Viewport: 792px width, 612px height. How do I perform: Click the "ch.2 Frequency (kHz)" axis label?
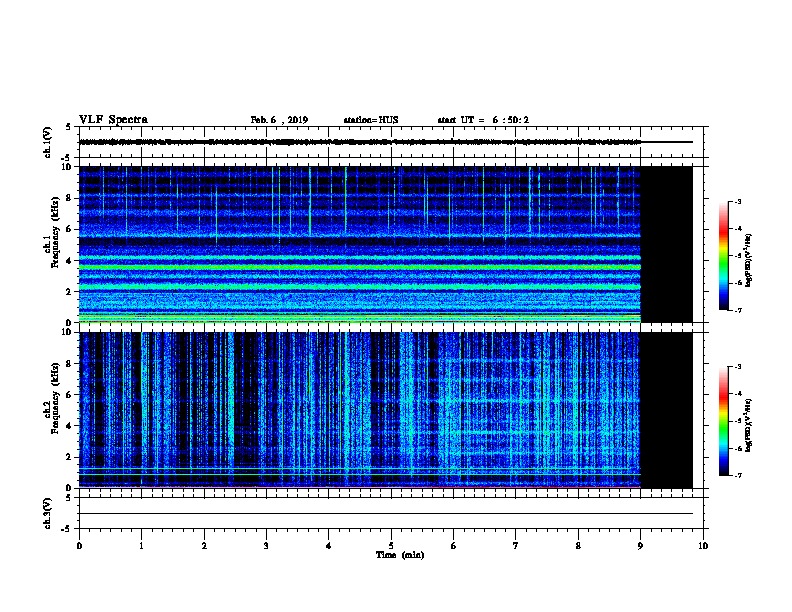(51, 398)
